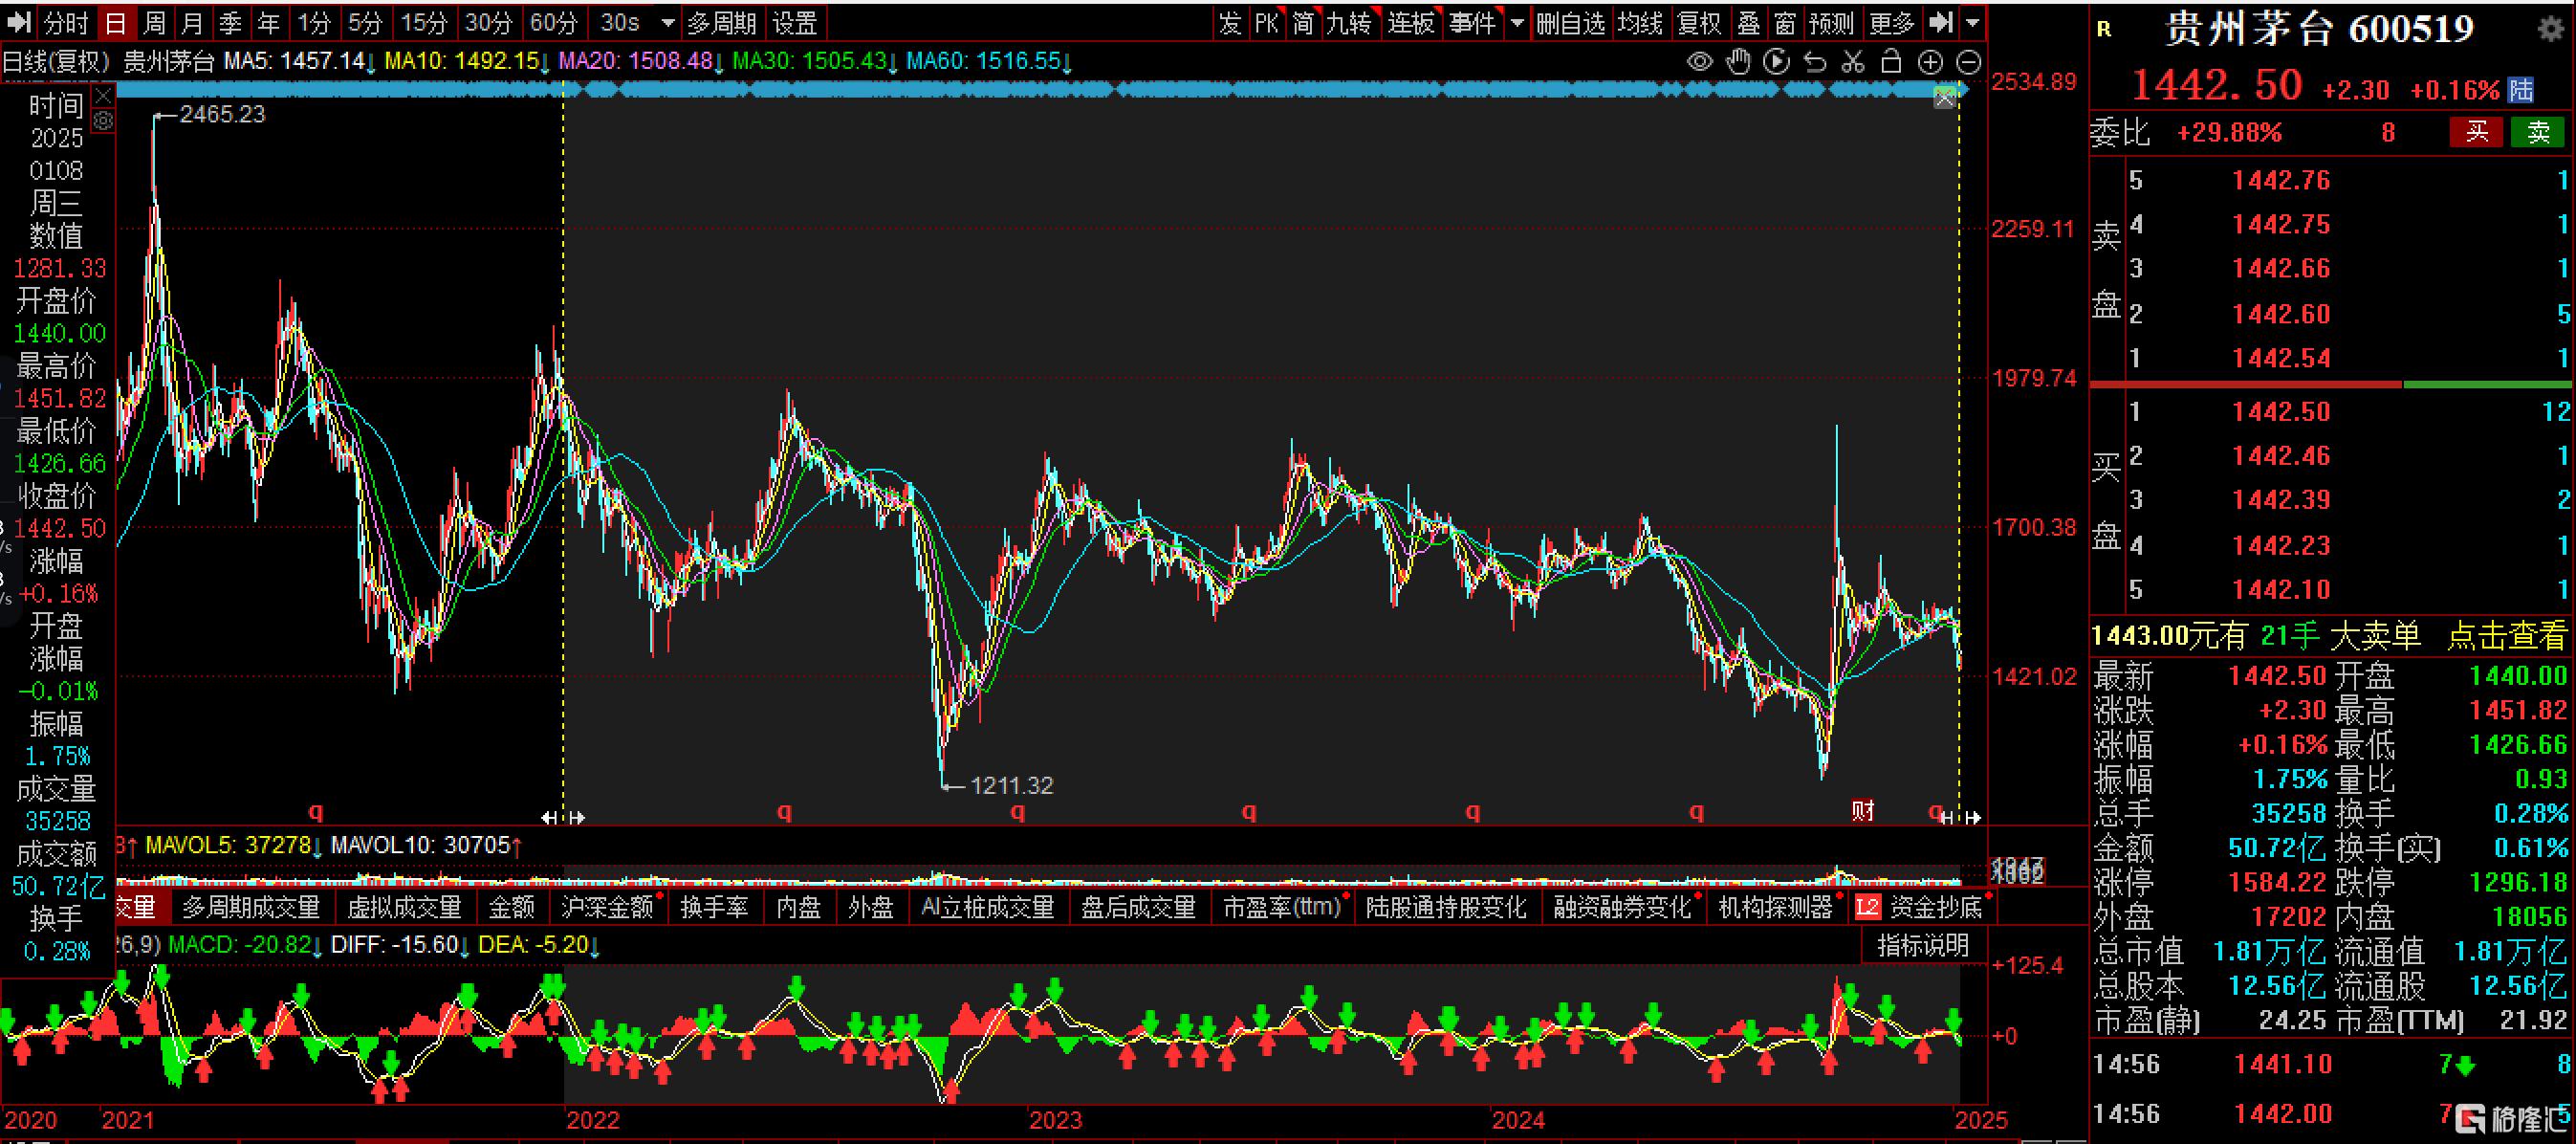The image size is (2576, 1144).
Task: Click the 财 financial report marker on chart
Action: 1862,810
